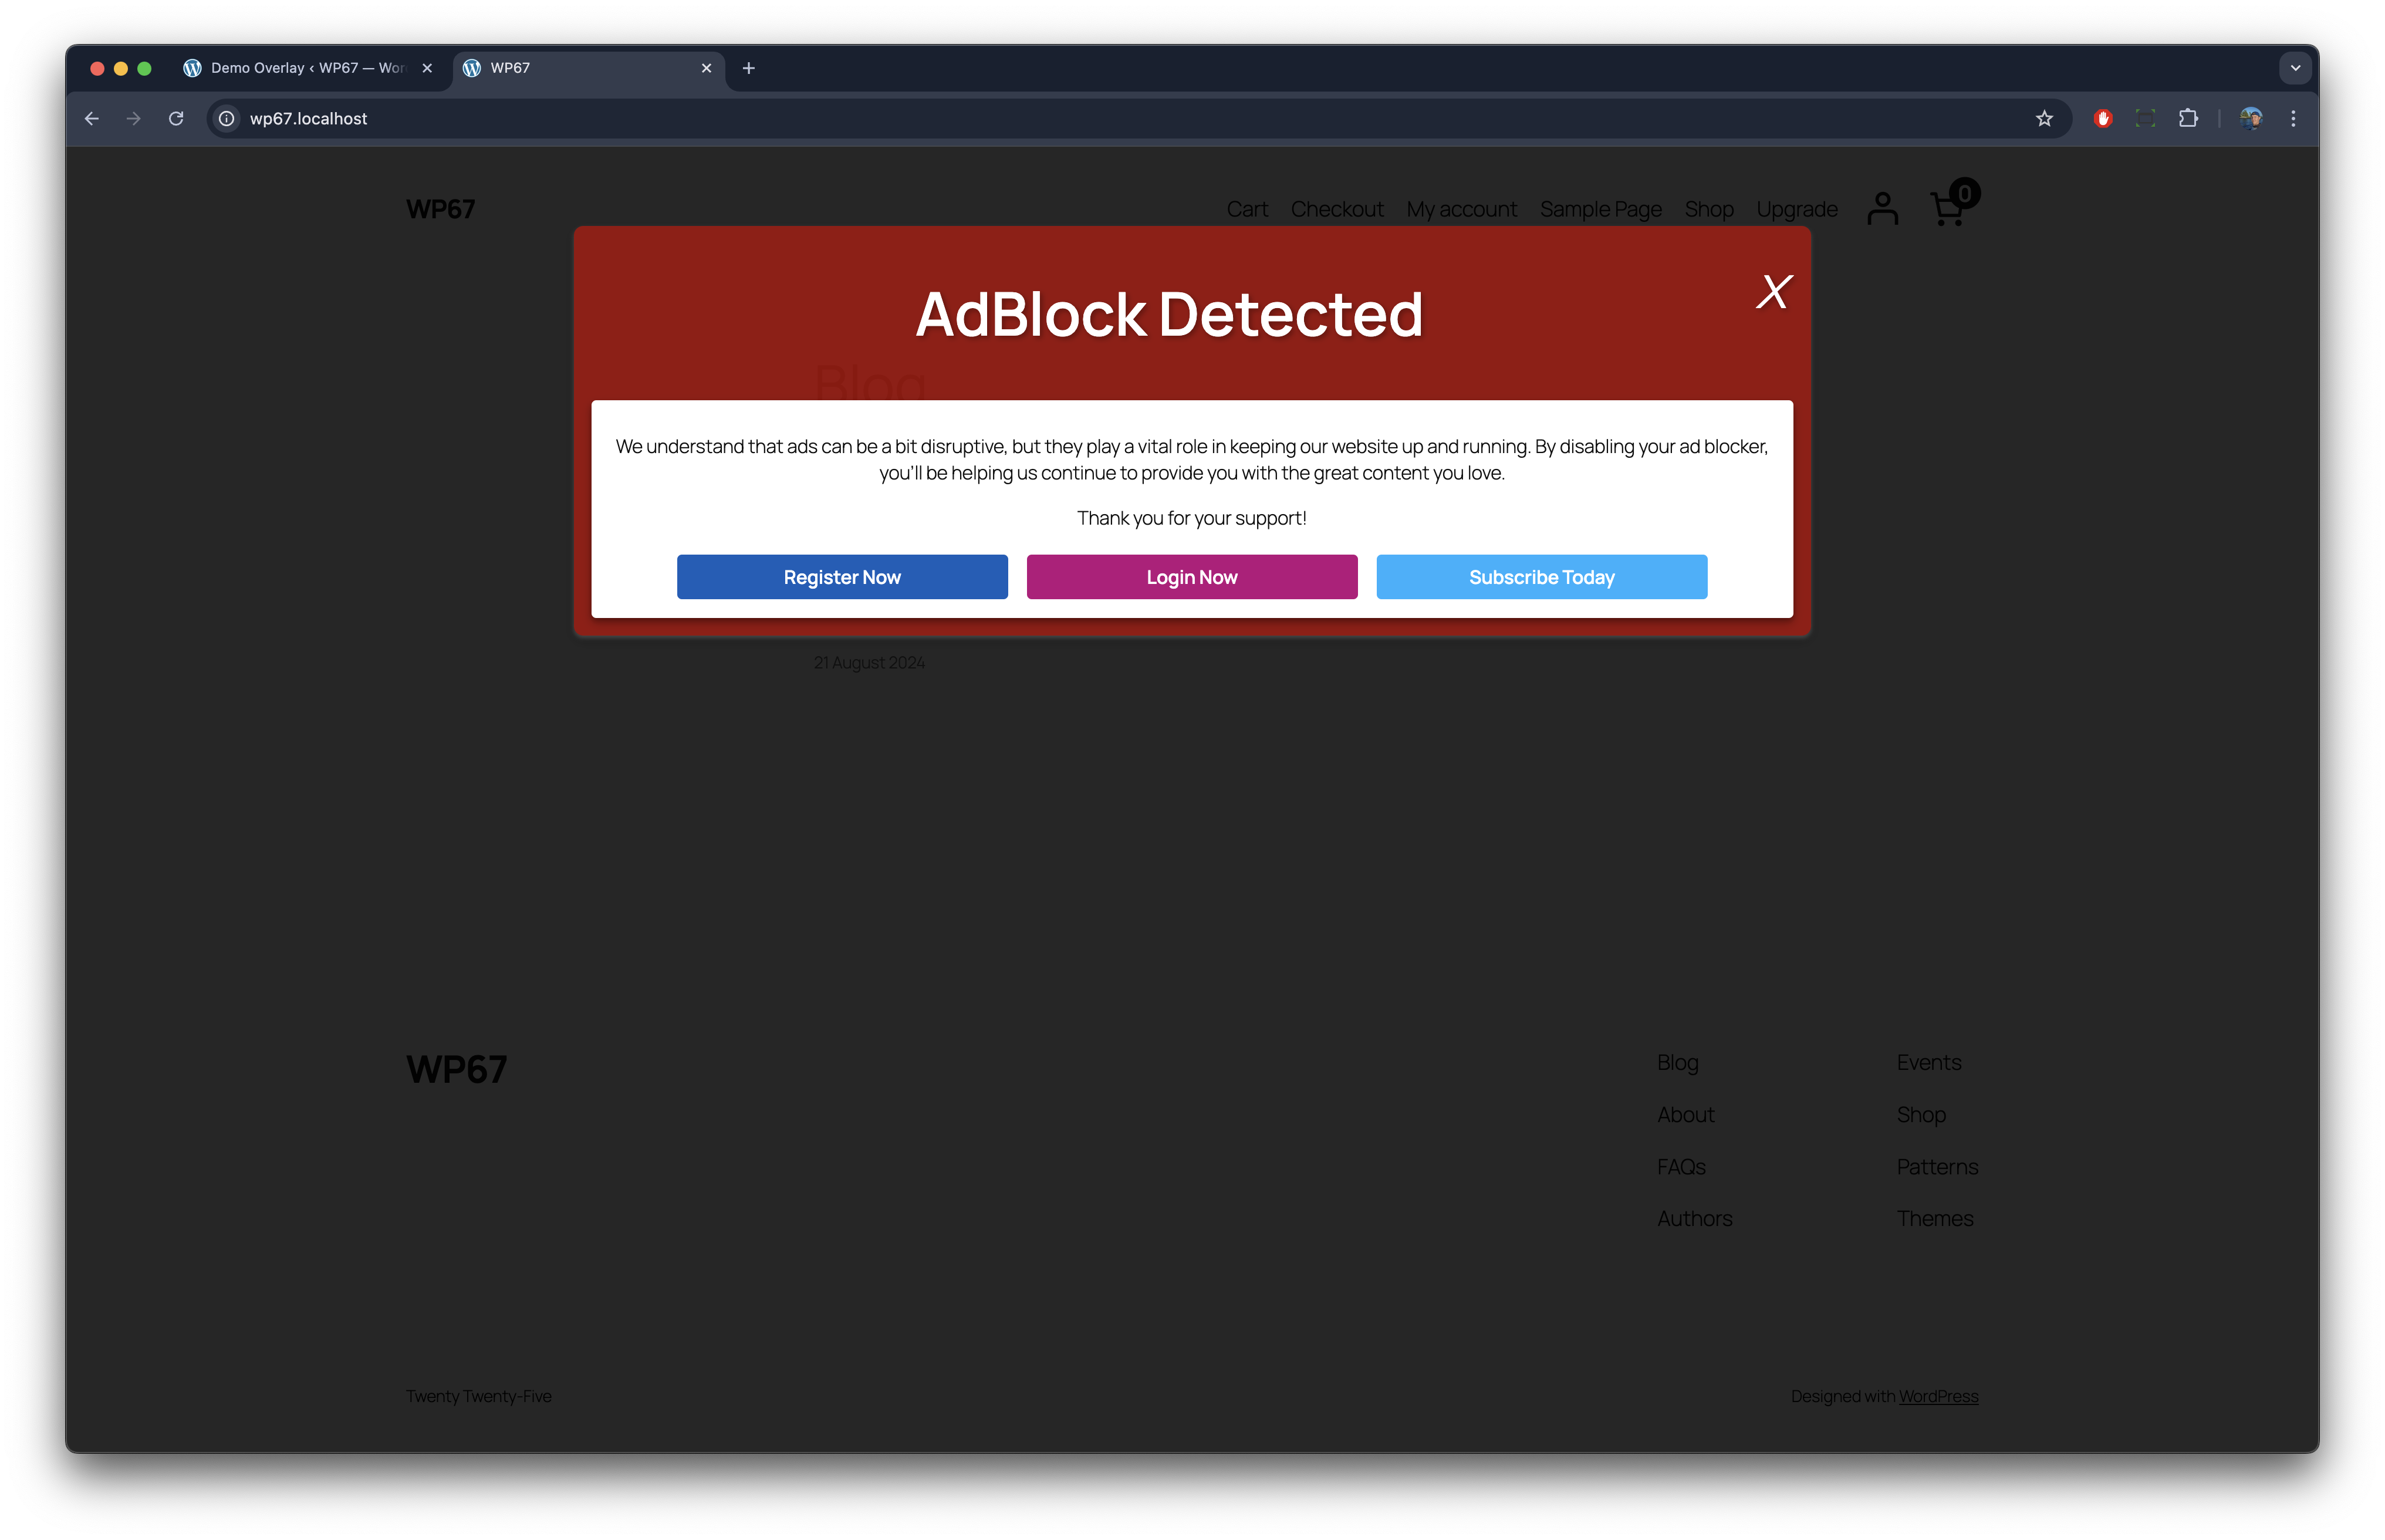Open the Chrome three-dot menu
The width and height of the screenshot is (2385, 1540).
click(2293, 119)
